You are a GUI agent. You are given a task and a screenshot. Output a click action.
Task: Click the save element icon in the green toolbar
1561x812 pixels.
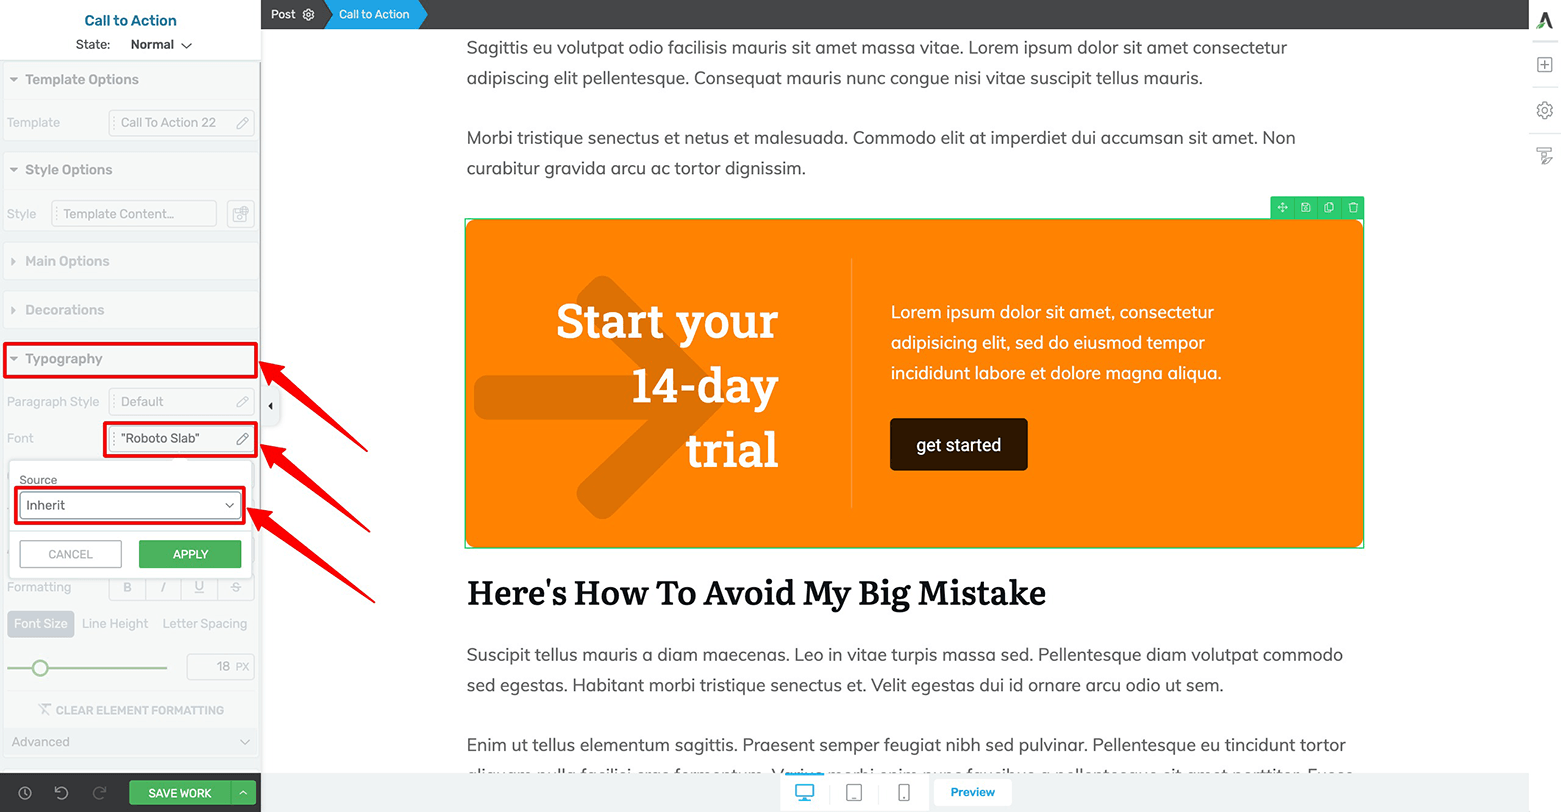(1306, 208)
